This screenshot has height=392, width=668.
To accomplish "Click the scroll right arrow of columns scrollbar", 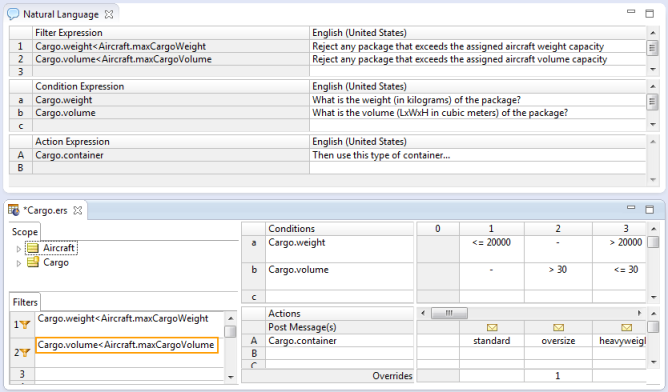I will tap(639, 313).
